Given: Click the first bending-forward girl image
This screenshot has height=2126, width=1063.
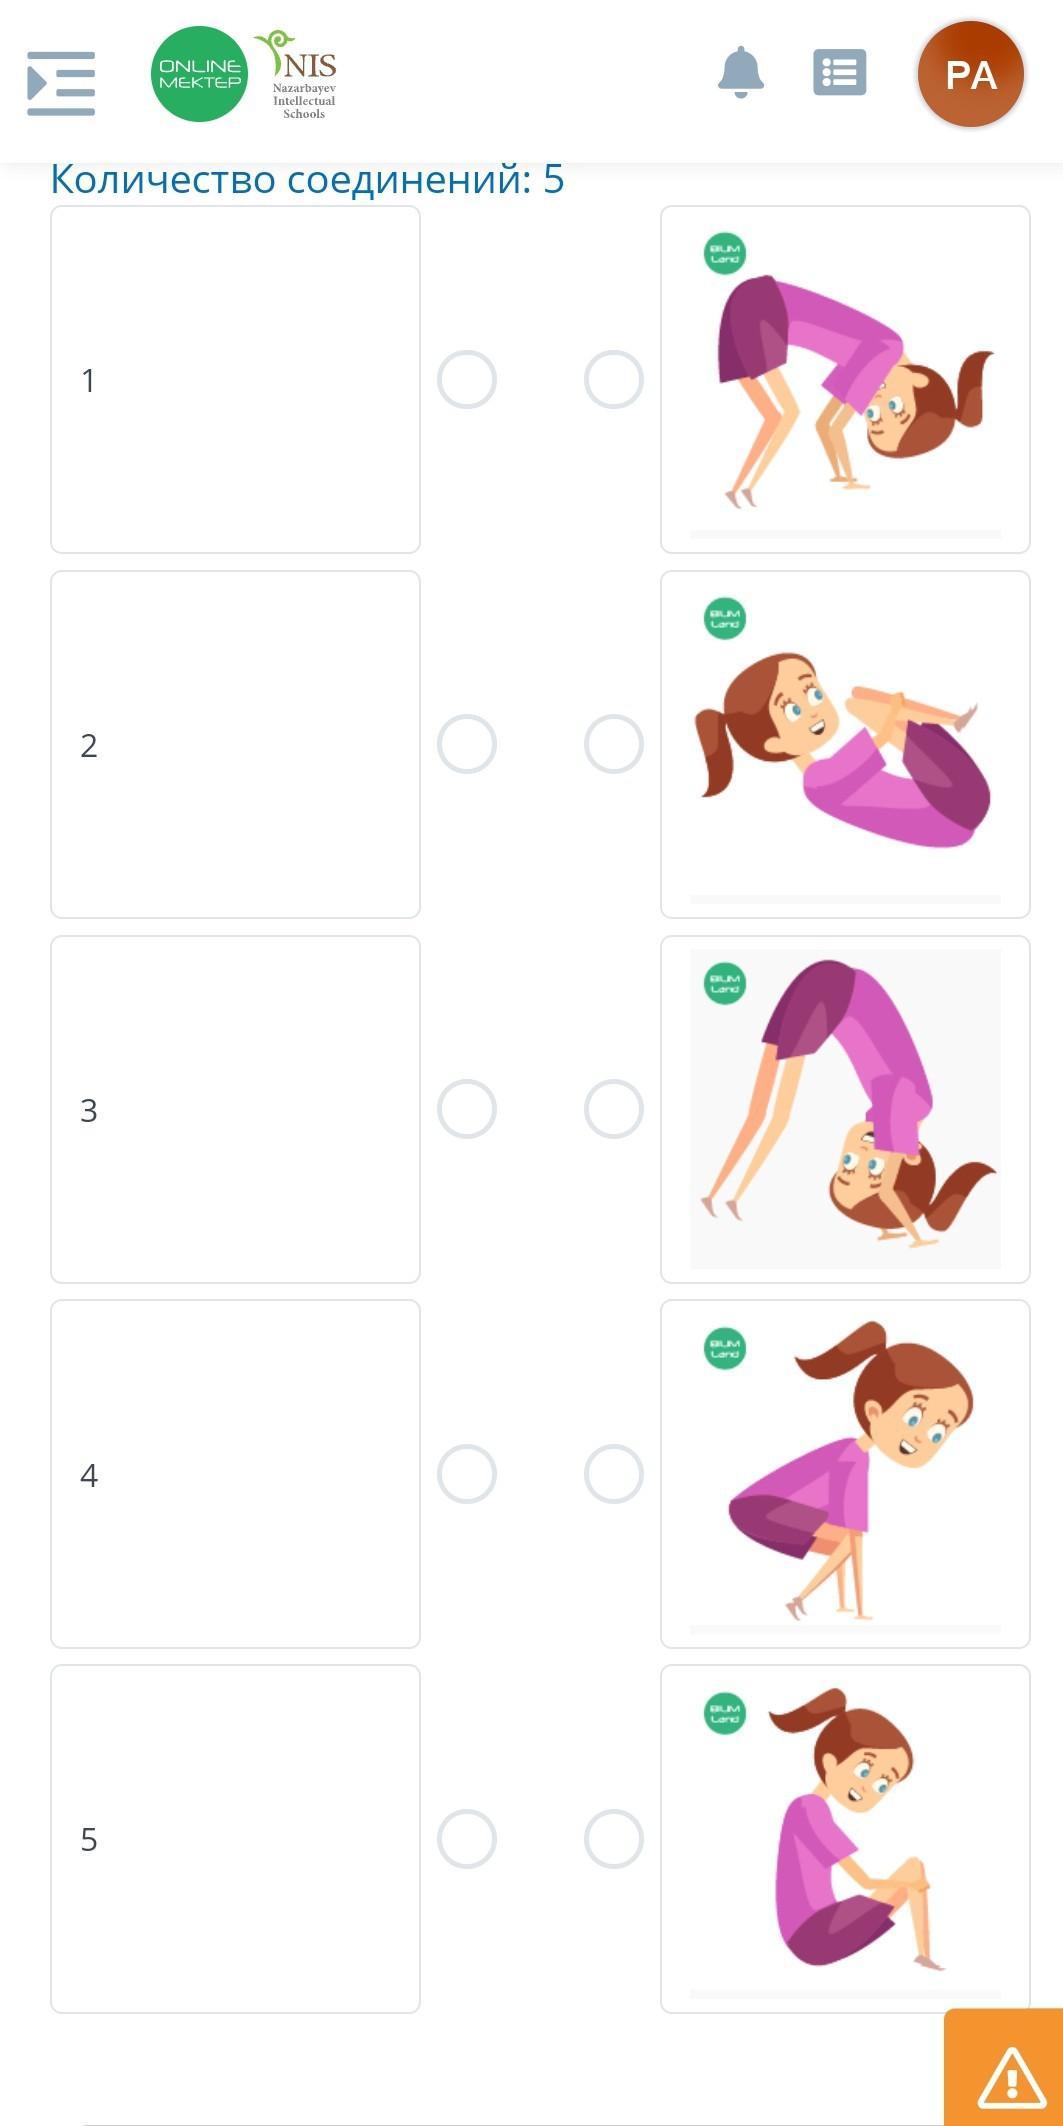Looking at the screenshot, I should [x=845, y=380].
